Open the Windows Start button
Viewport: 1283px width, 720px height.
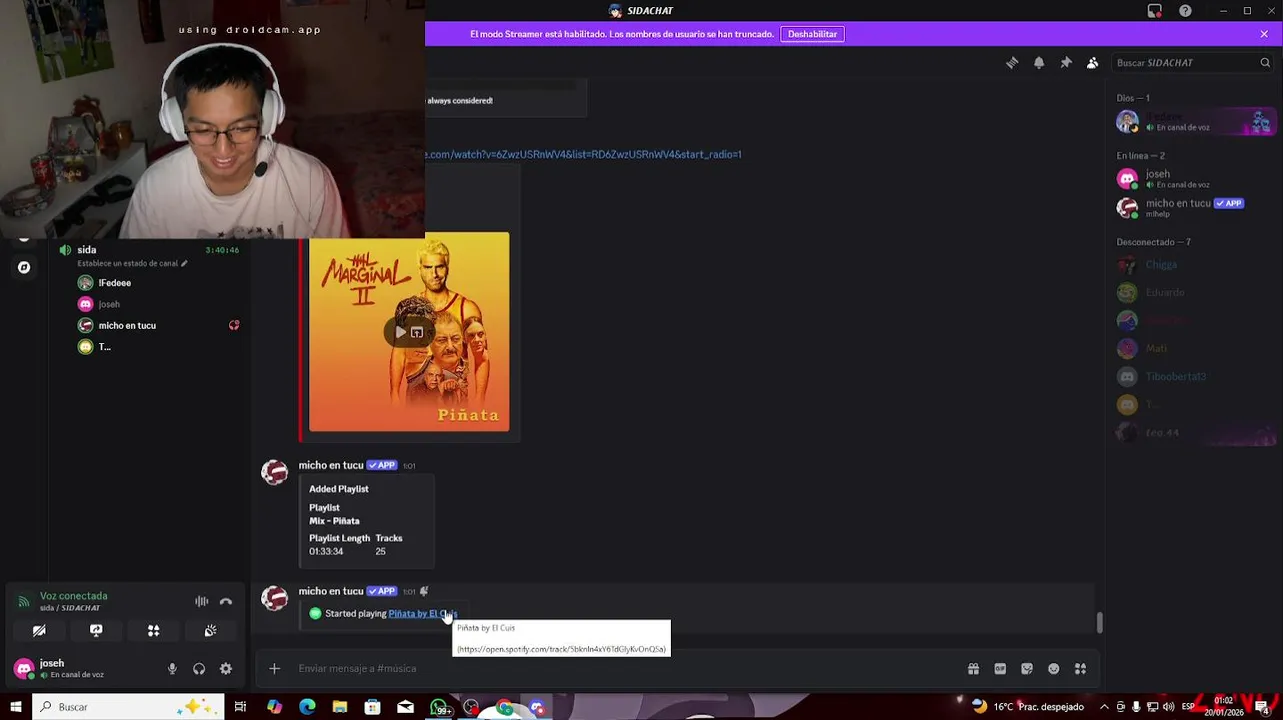tap(16, 707)
